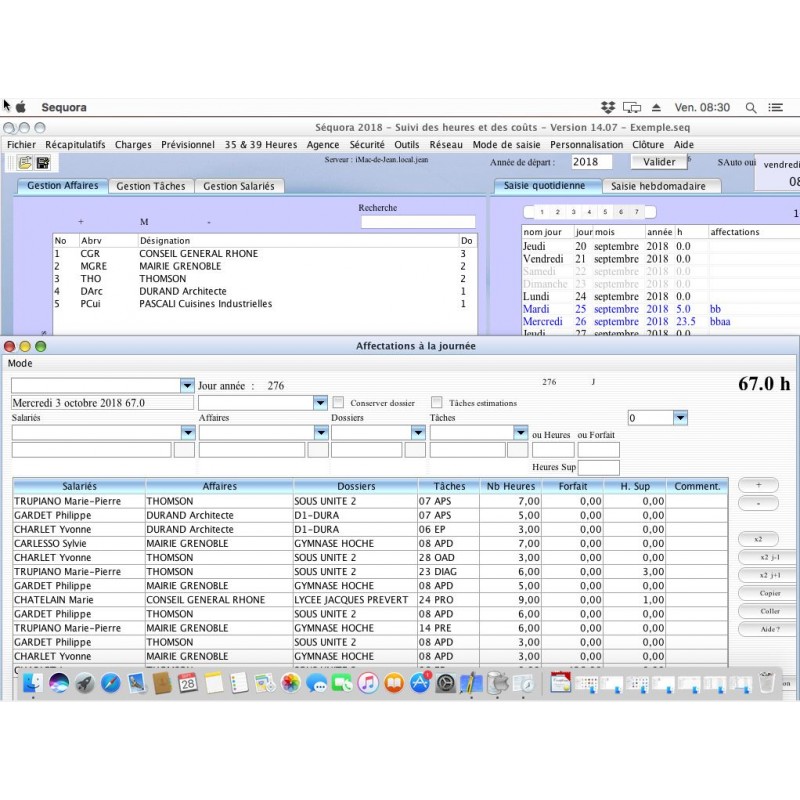Open Launchpad rocket icon in Dock
This screenshot has height=800, width=800.
pyautogui.click(x=85, y=683)
